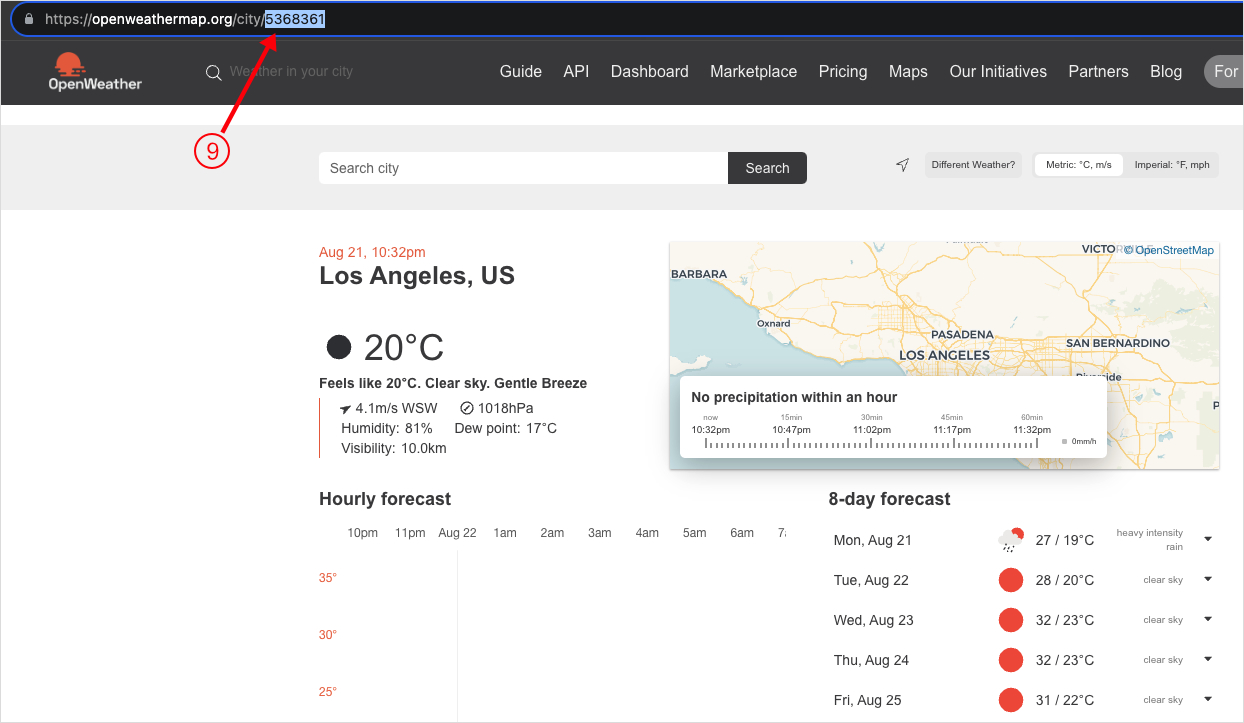Screen dimensions: 1244x723
Task: Click the clear sky icon for Wed, Aug 23
Action: click(1011, 620)
